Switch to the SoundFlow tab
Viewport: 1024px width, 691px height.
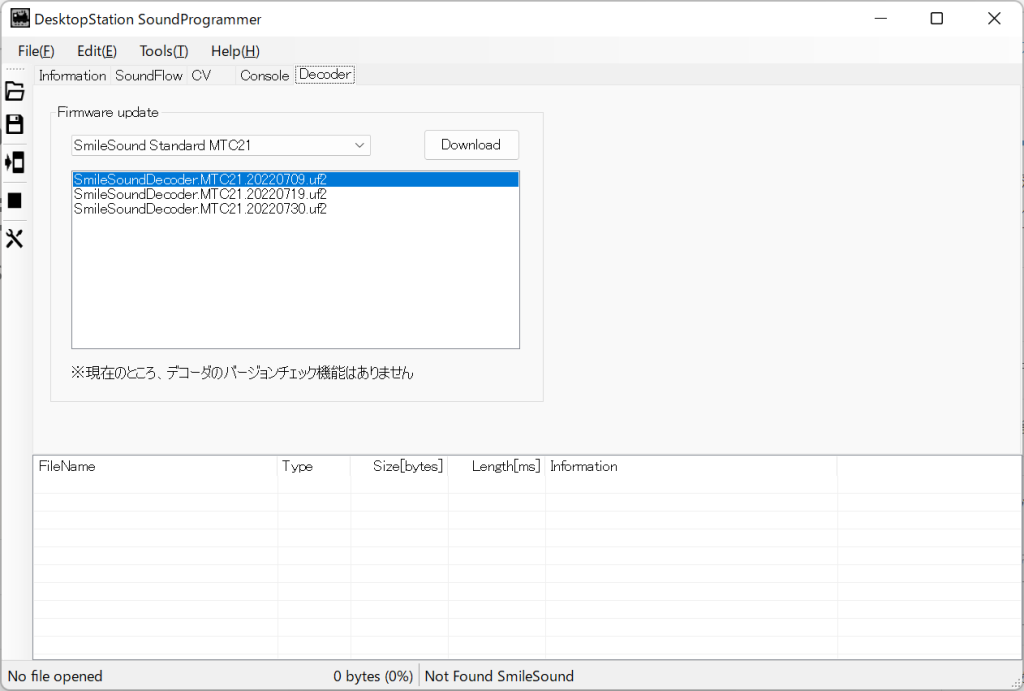click(x=149, y=76)
